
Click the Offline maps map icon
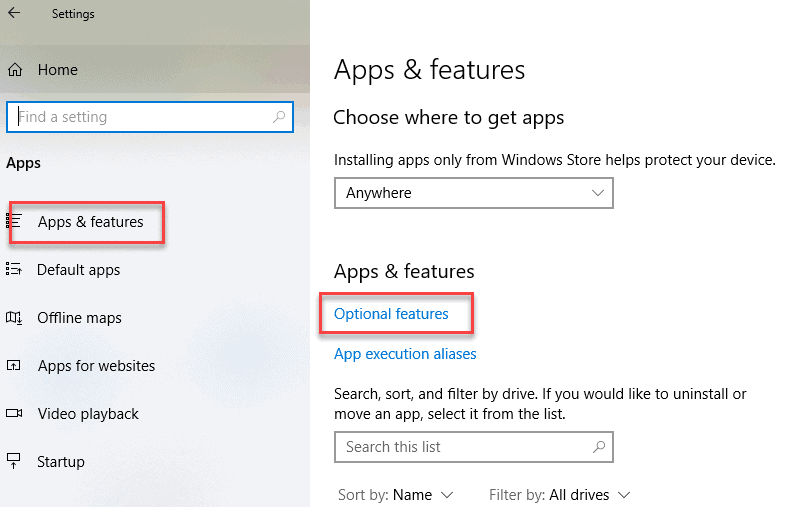pos(14,318)
